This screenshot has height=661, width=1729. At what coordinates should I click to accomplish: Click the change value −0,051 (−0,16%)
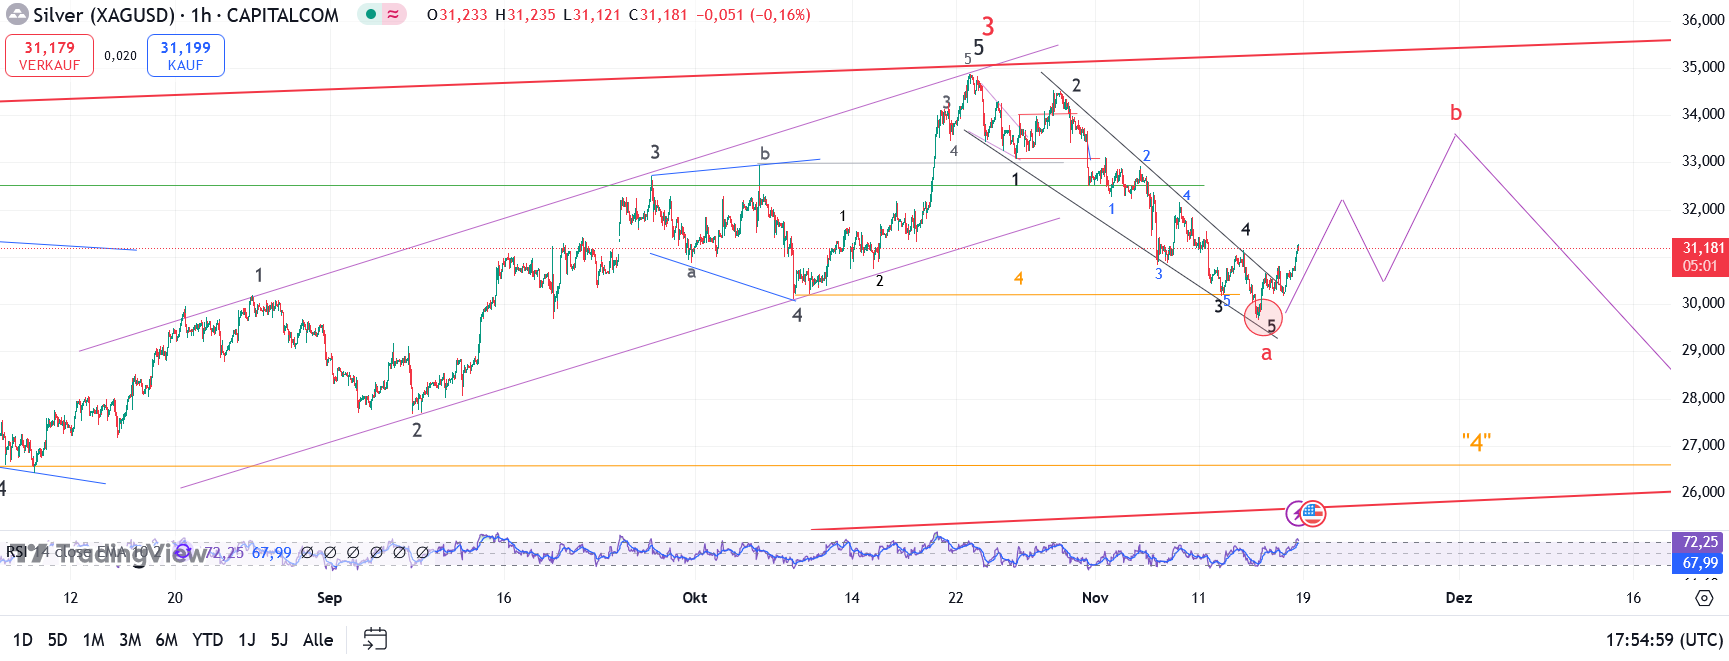pyautogui.click(x=753, y=15)
